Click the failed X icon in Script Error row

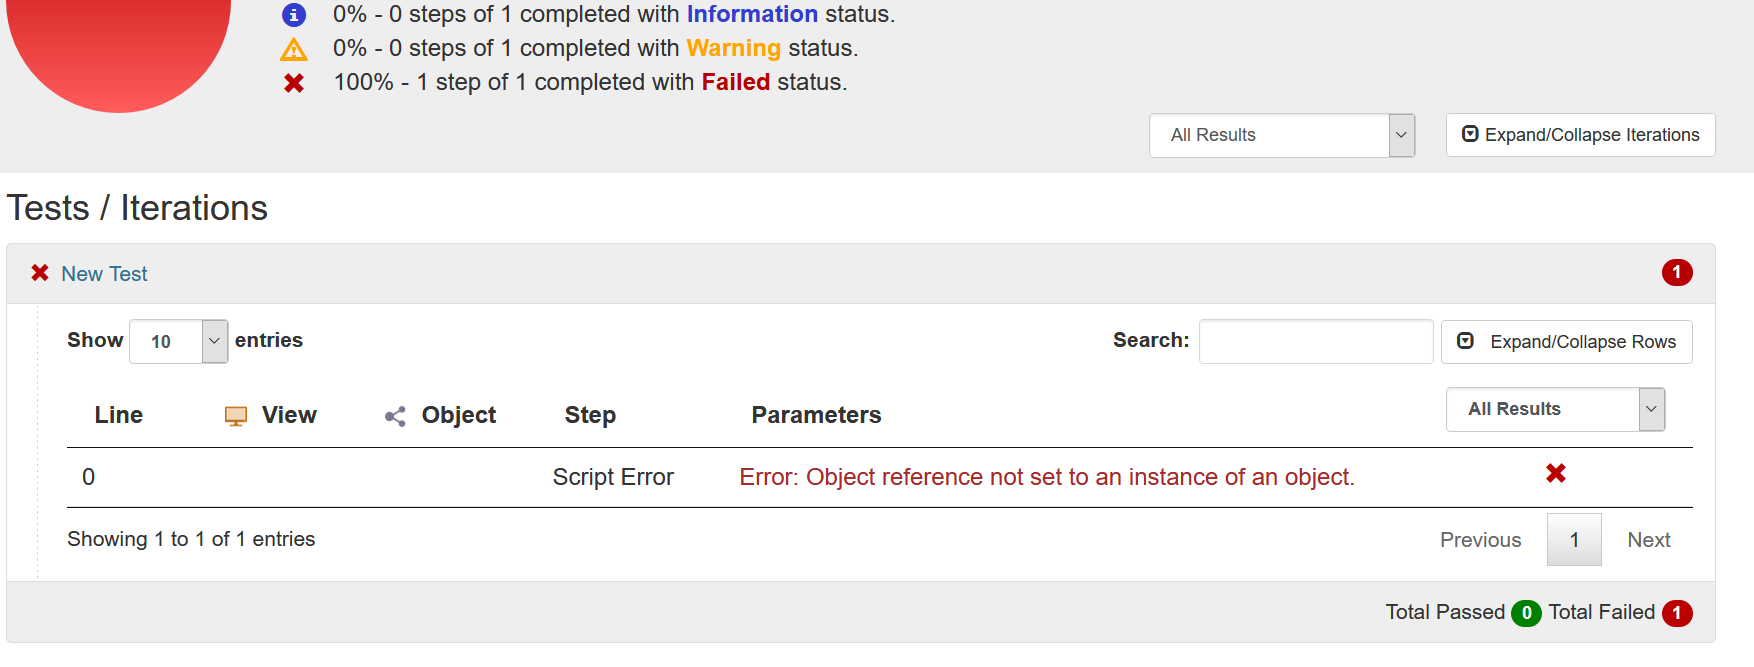tap(1556, 473)
